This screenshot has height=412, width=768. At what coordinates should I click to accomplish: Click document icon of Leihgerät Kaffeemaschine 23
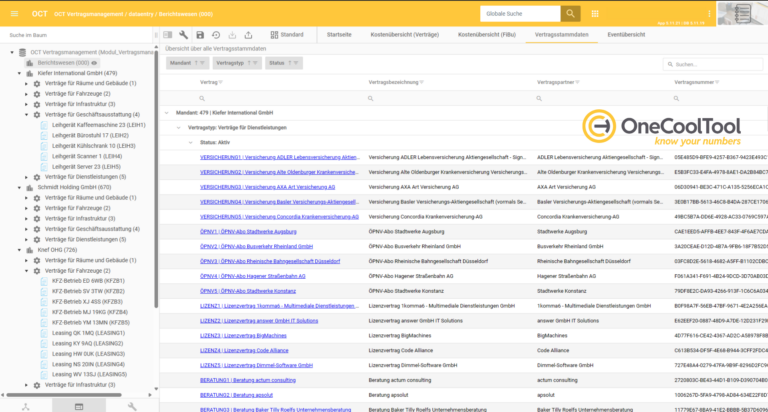pos(44,125)
